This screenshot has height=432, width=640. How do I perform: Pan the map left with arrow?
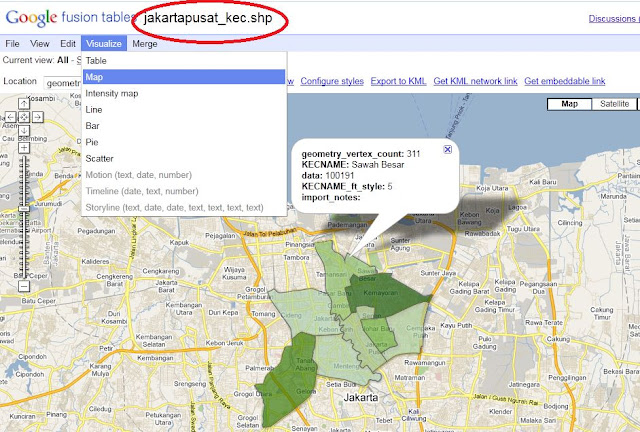[11, 117]
